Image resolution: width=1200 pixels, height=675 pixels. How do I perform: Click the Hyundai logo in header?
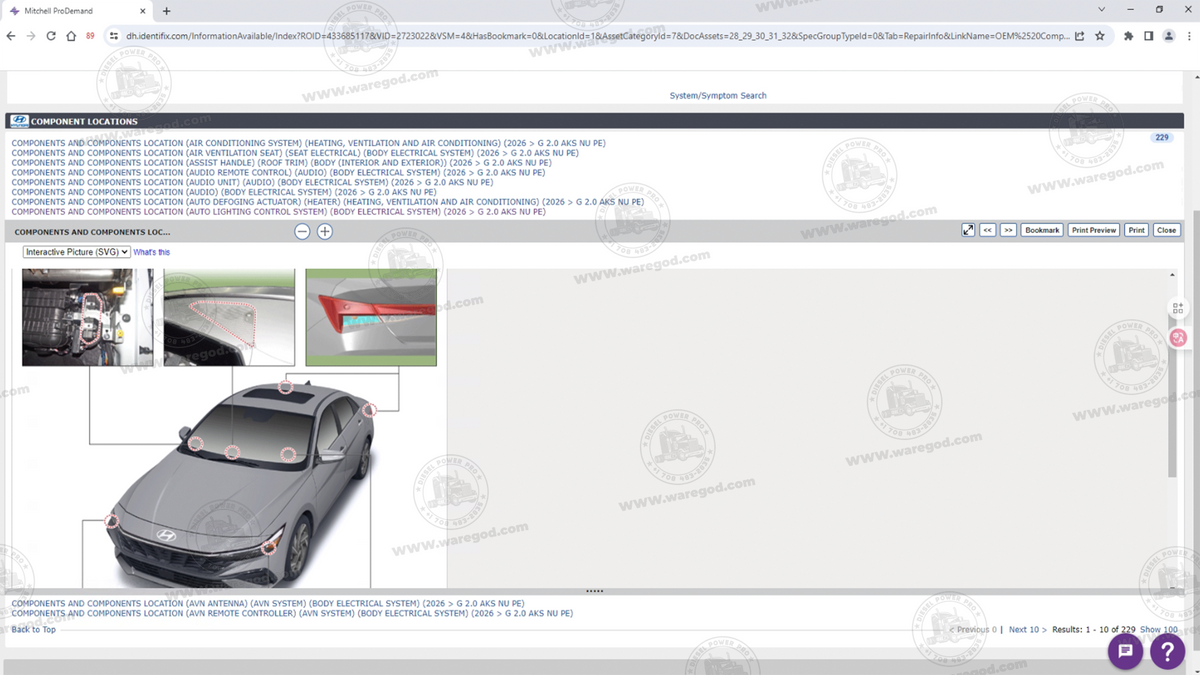coord(19,121)
